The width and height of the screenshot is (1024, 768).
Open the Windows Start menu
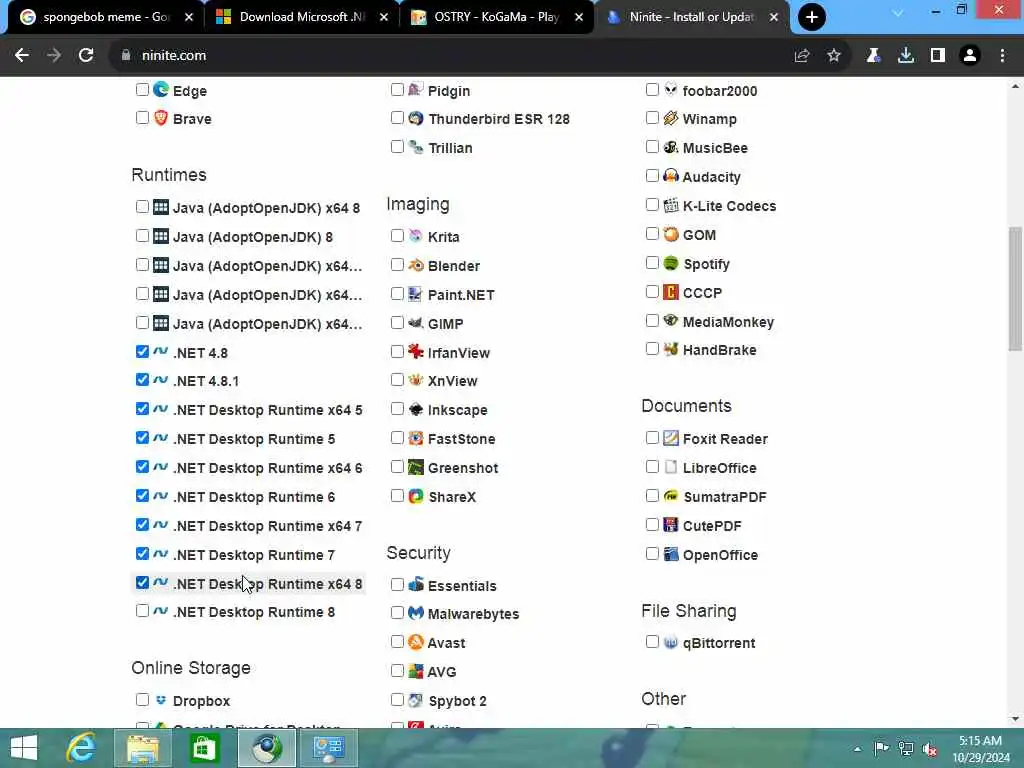(24, 748)
